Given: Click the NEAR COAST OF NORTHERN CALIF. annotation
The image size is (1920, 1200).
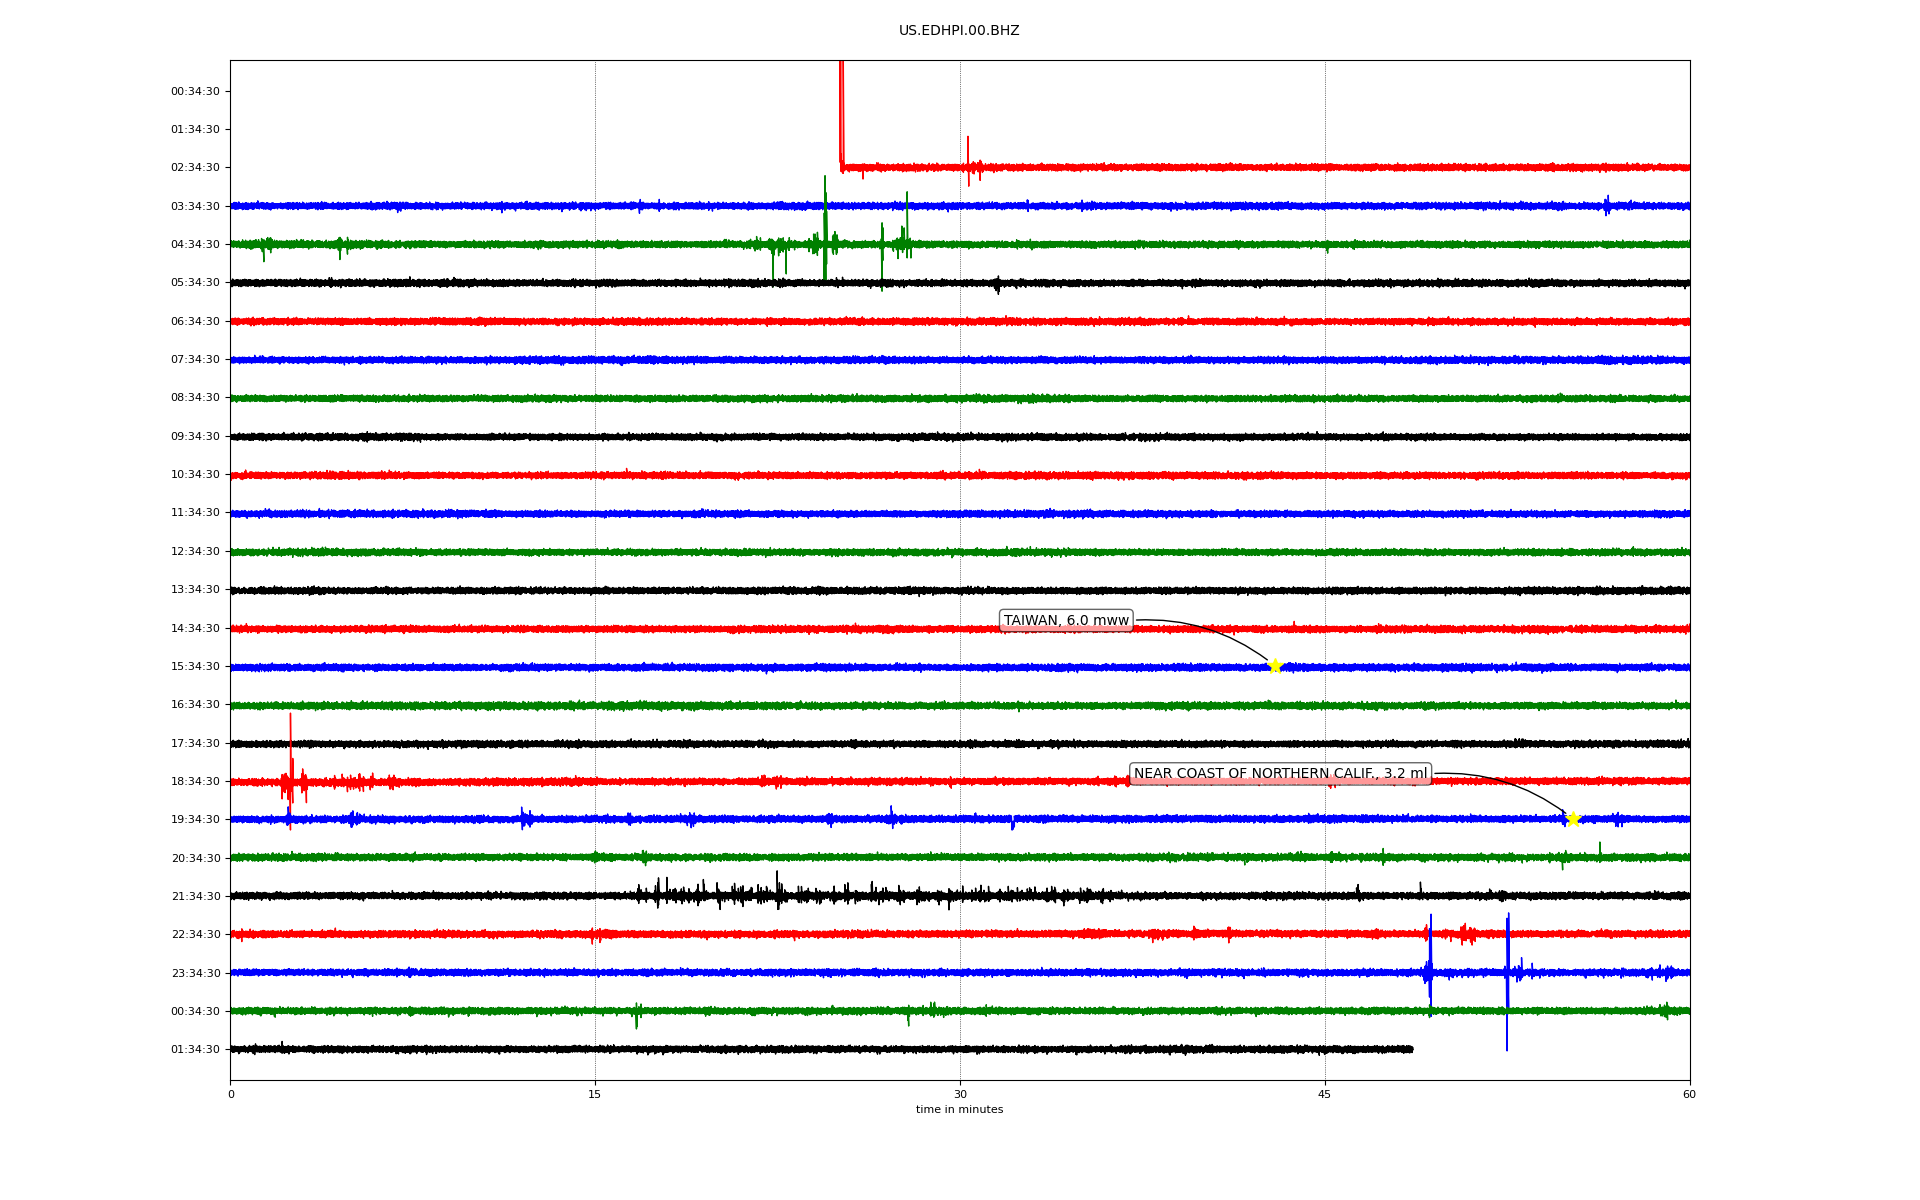Looking at the screenshot, I should point(1280,774).
